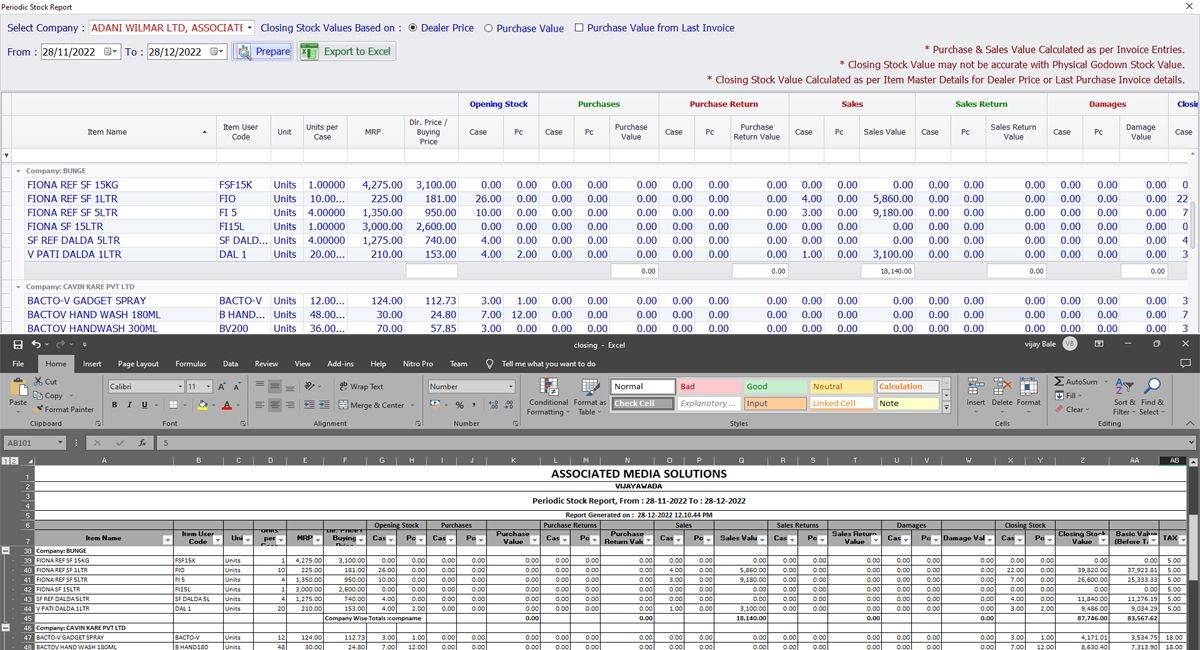Open the From date picker dropdown

click(x=111, y=52)
